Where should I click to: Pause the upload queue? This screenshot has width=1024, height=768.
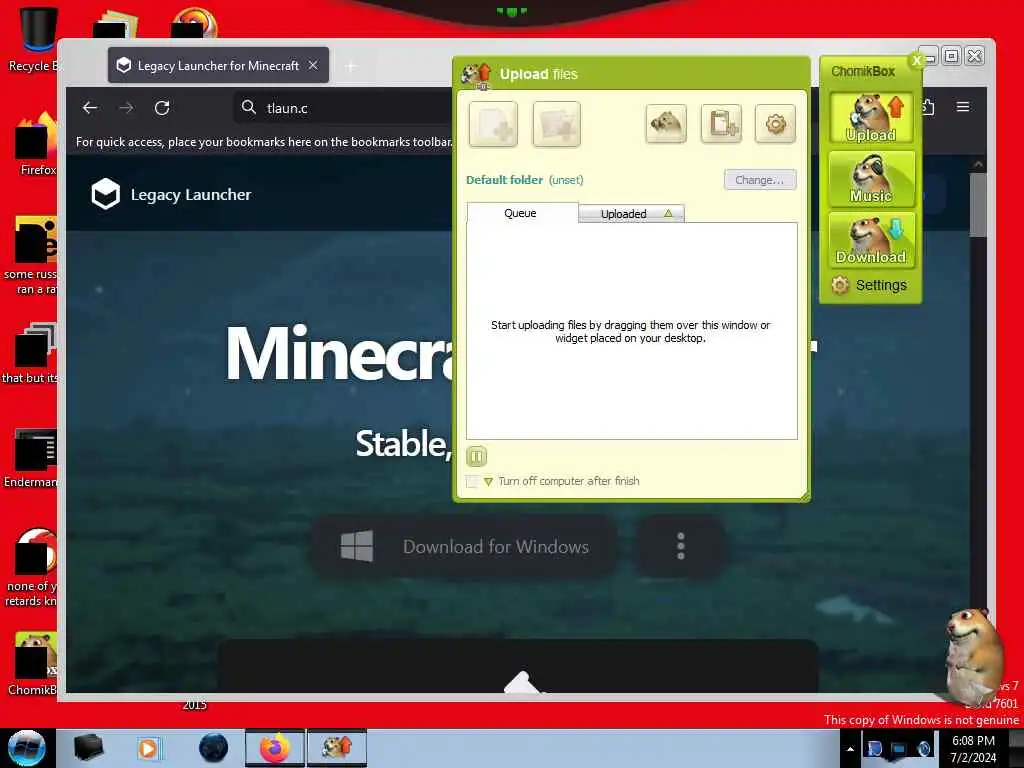click(477, 456)
